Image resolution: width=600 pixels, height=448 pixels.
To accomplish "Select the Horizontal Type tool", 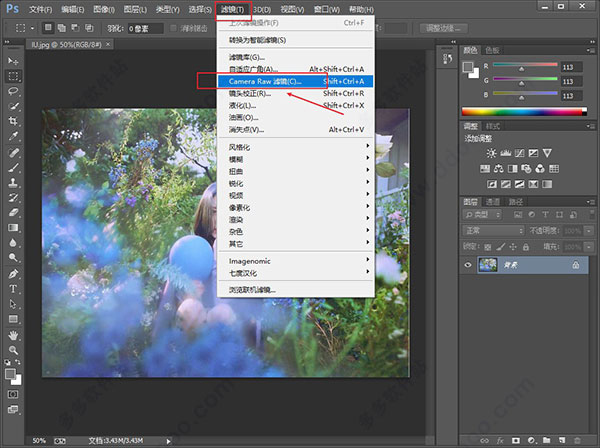I will point(13,288).
